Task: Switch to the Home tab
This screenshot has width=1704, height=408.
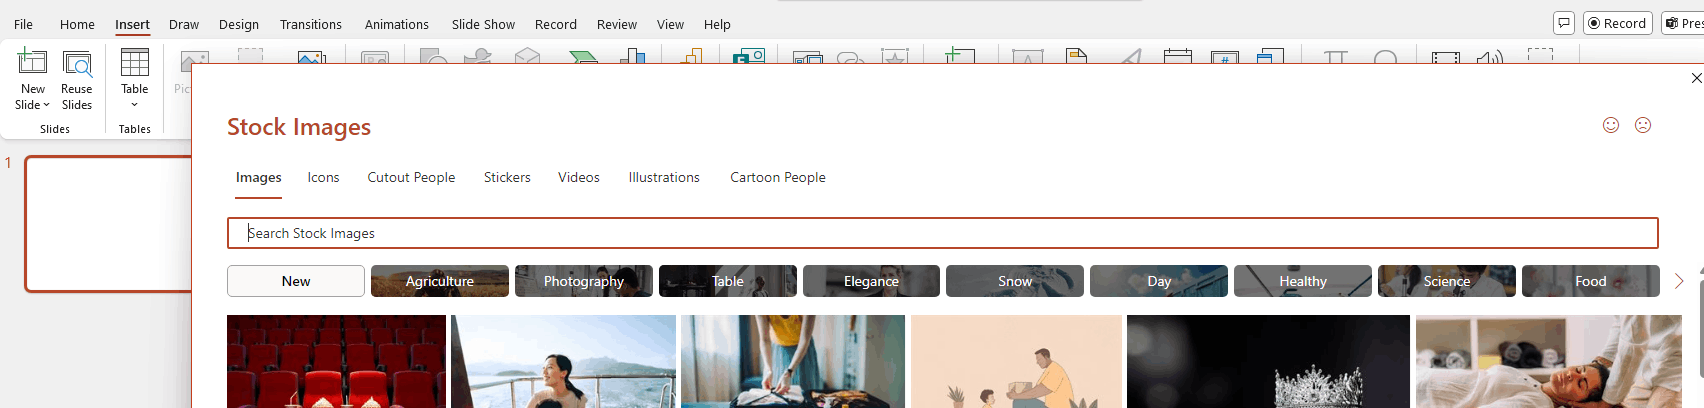Action: 77,24
